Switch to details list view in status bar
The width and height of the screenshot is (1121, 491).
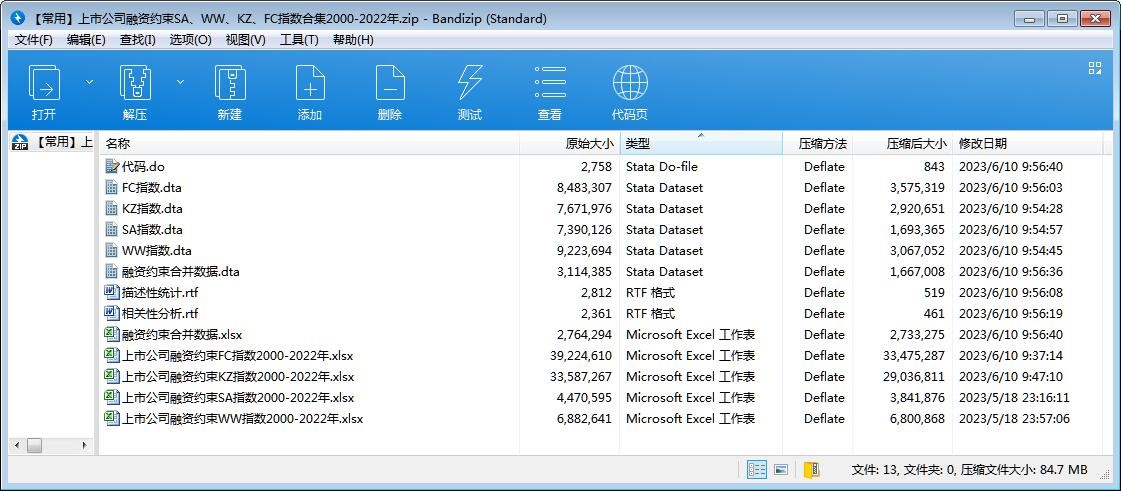point(757,469)
